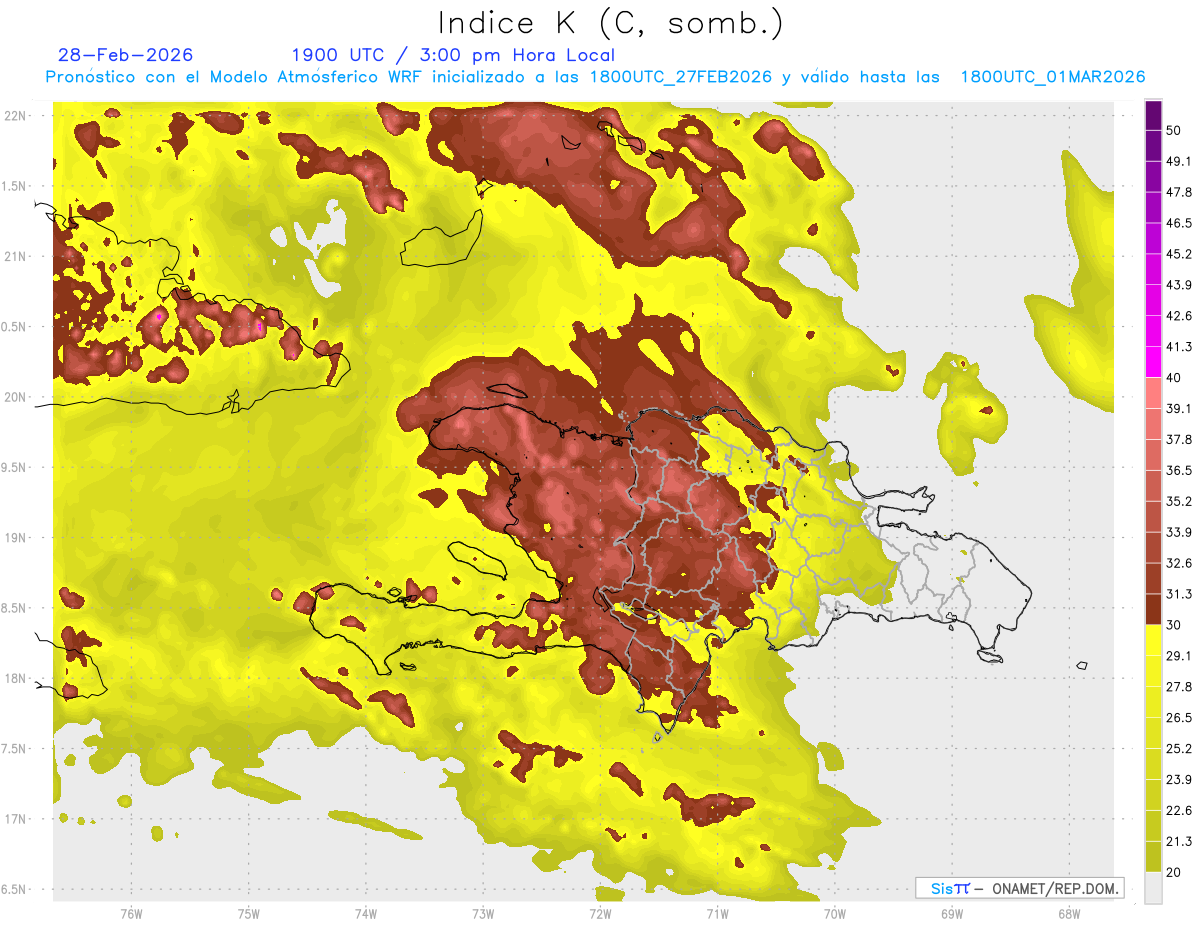Click the legend value '39.1'

tap(1179, 408)
